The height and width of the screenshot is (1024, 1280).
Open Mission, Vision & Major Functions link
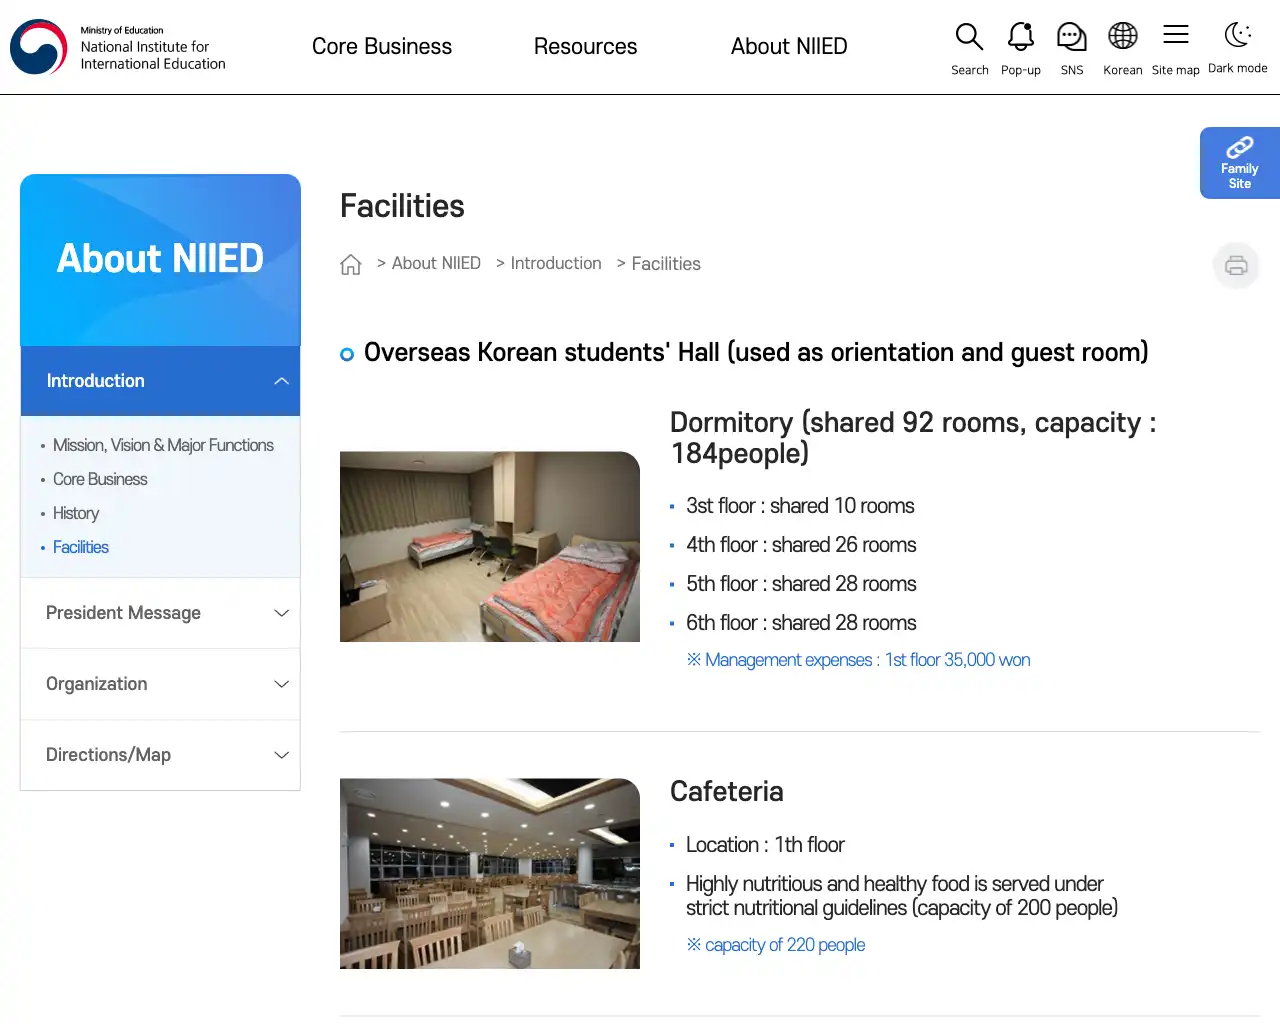pos(163,445)
